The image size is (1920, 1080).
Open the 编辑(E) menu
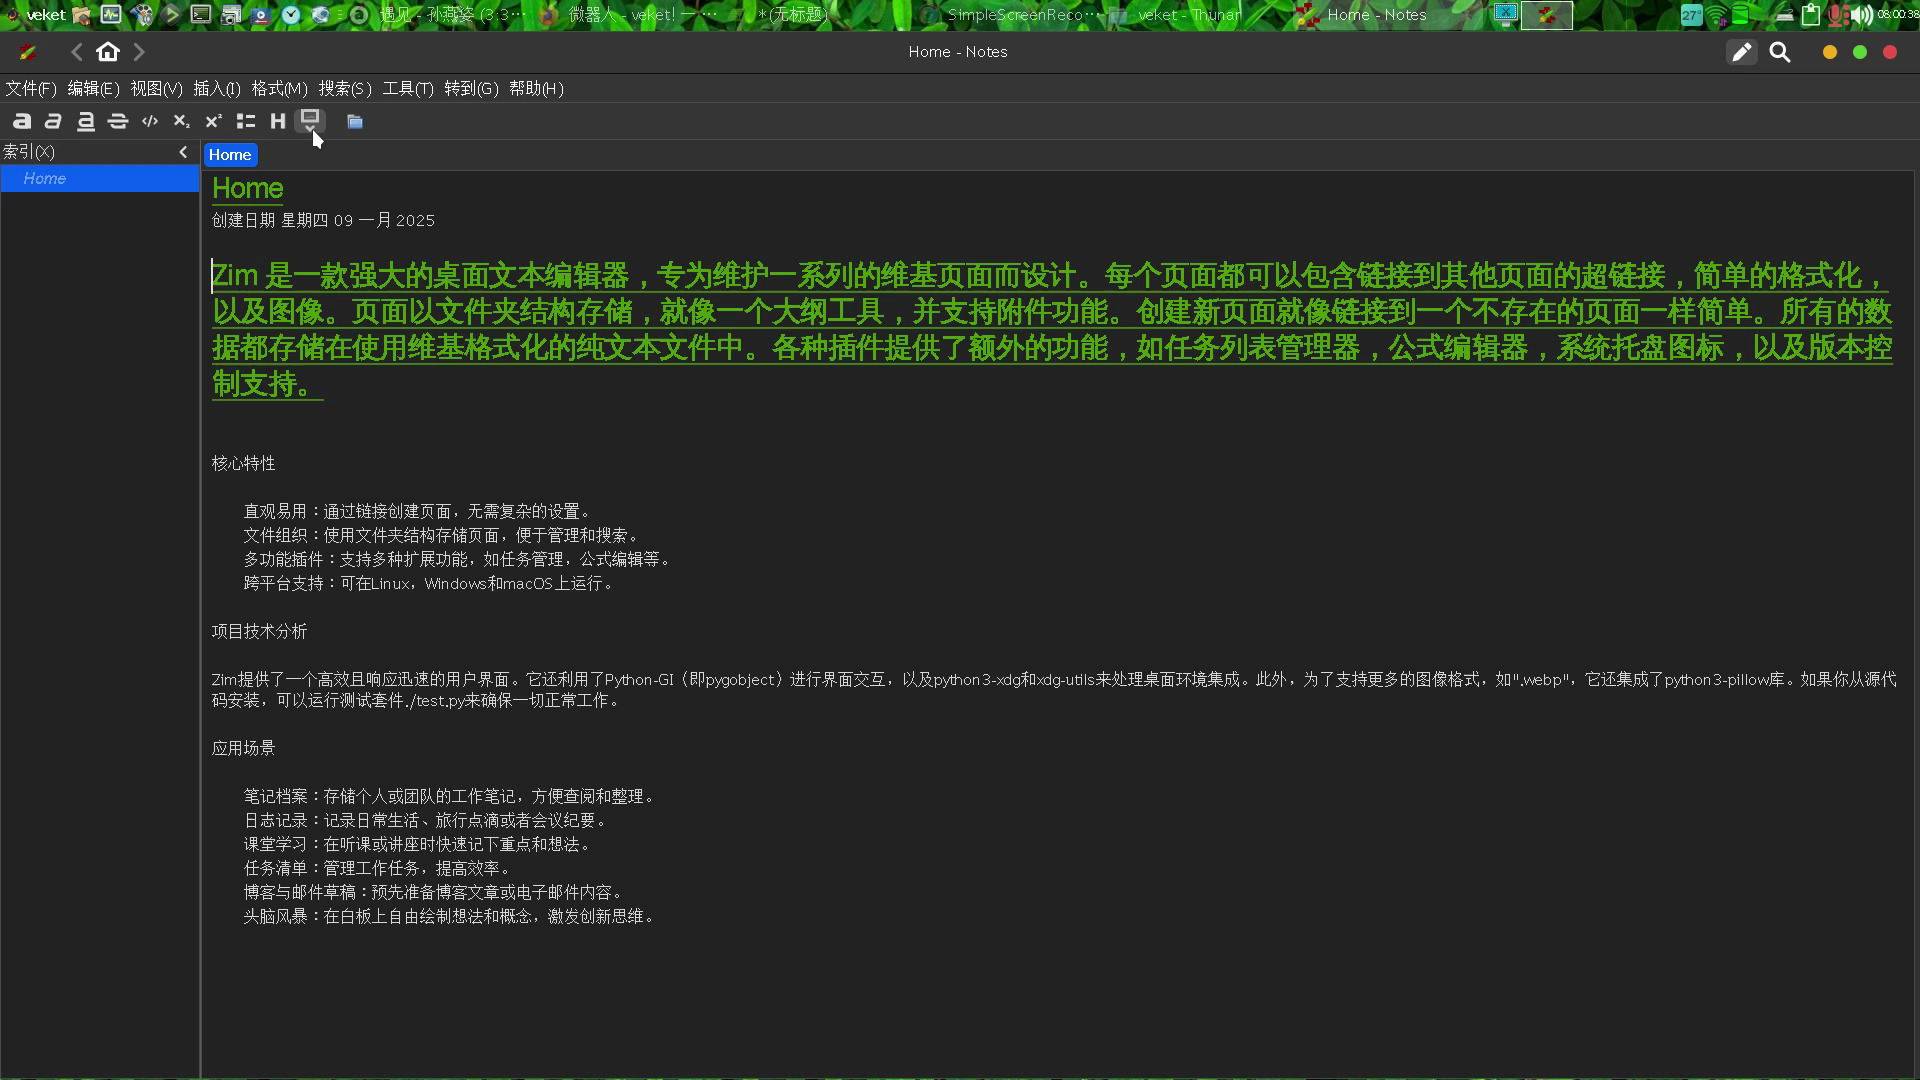(93, 89)
